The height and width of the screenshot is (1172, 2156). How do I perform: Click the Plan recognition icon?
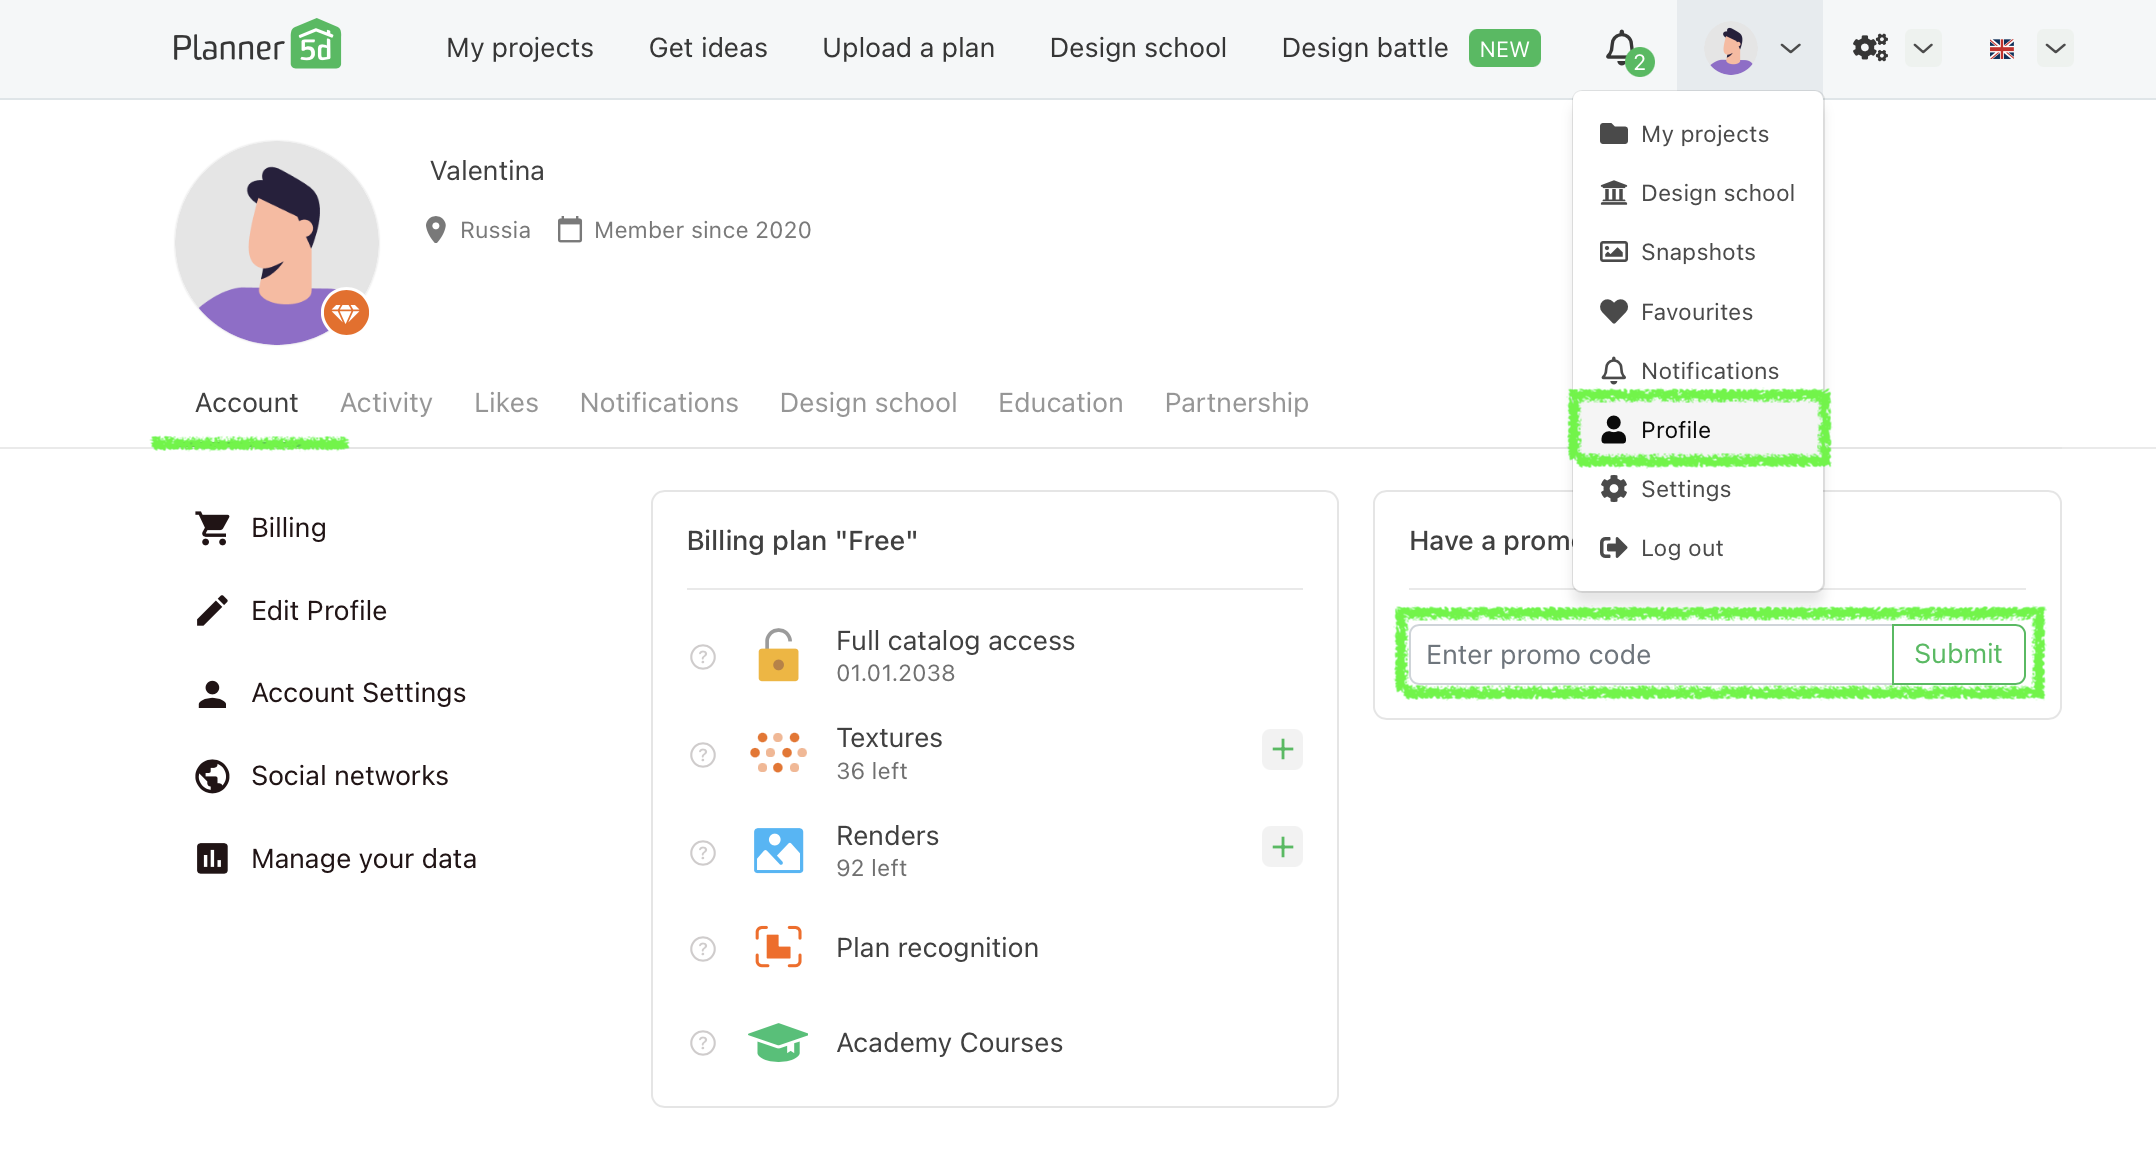(x=778, y=947)
